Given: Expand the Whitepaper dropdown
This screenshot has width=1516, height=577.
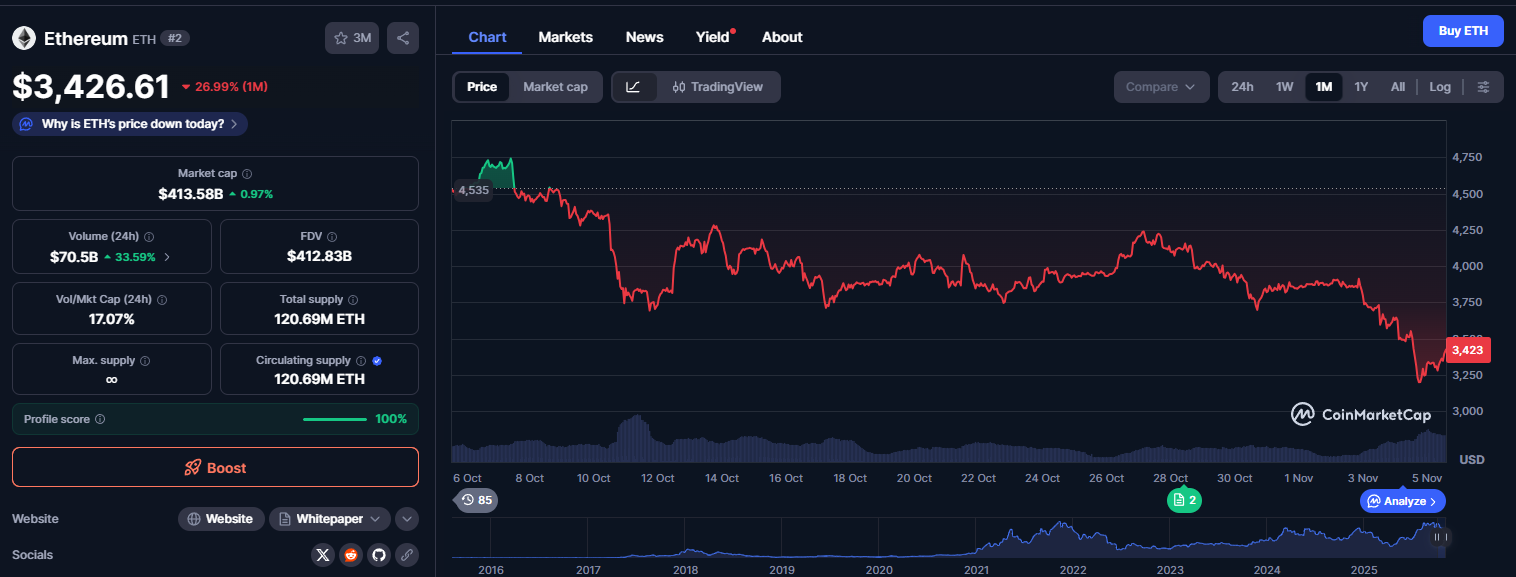Looking at the screenshot, I should point(329,519).
